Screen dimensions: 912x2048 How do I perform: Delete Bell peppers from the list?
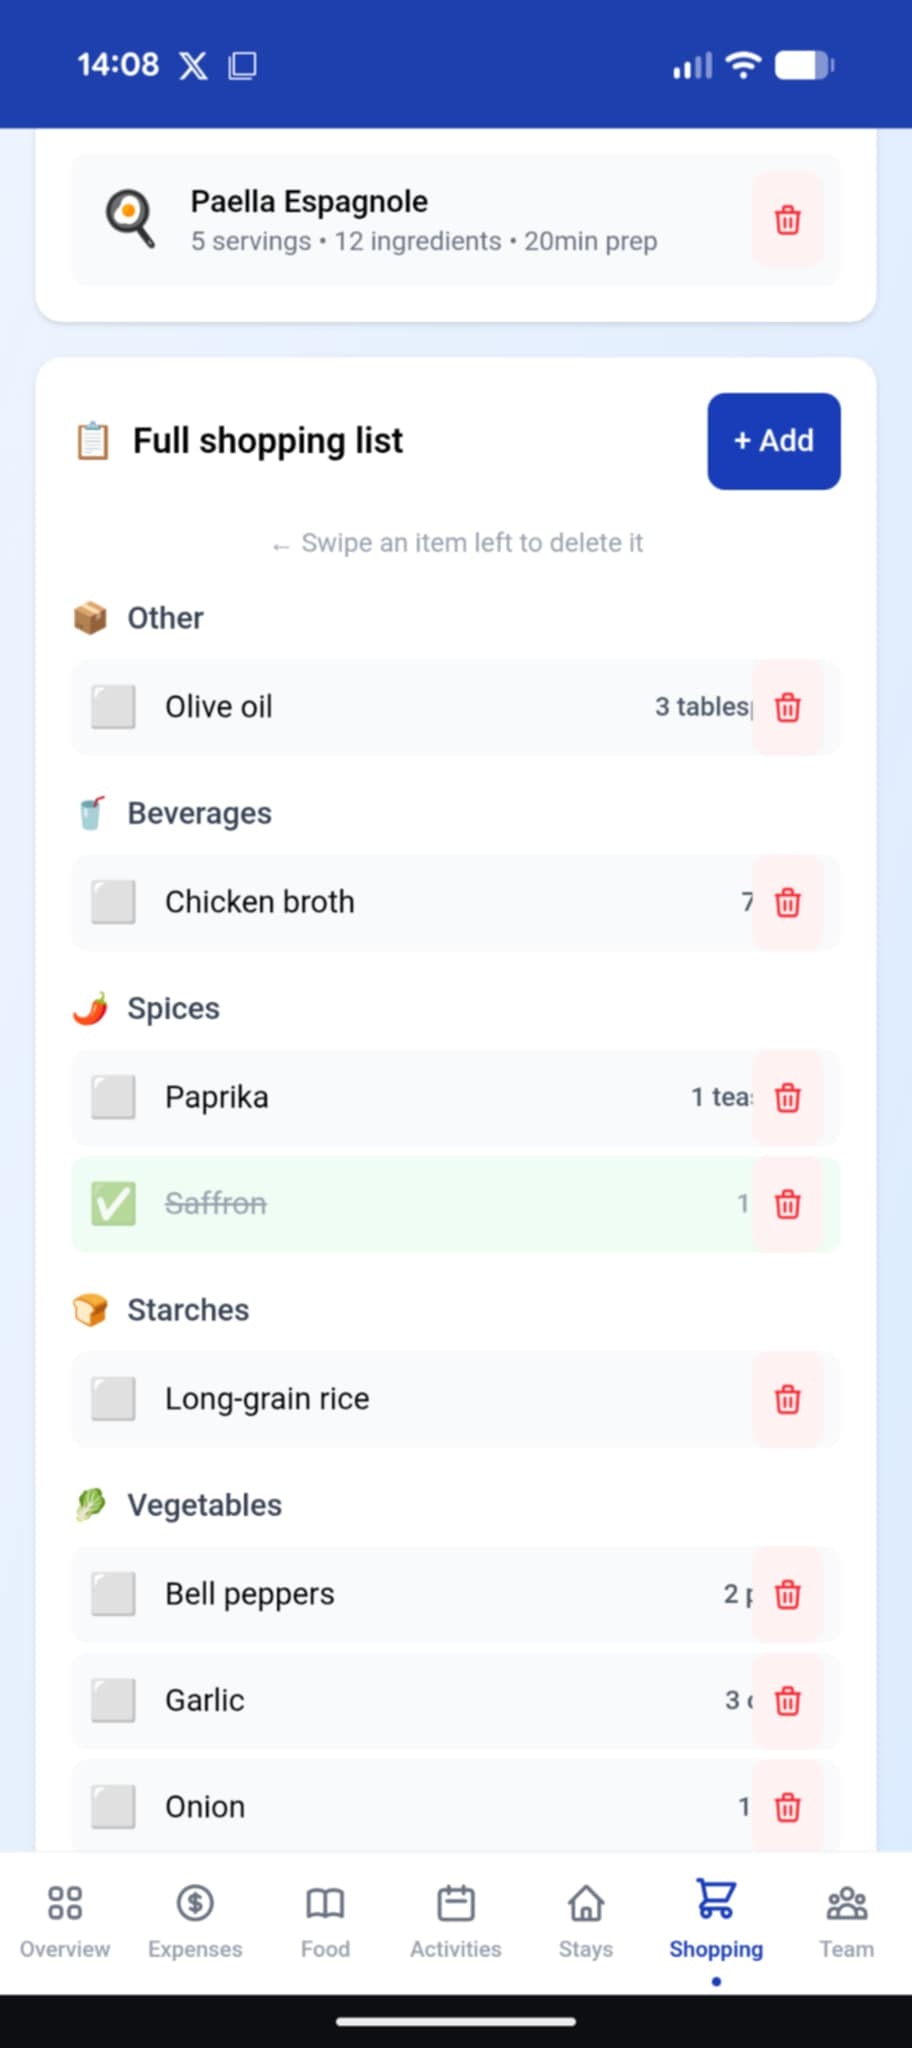click(x=787, y=1594)
